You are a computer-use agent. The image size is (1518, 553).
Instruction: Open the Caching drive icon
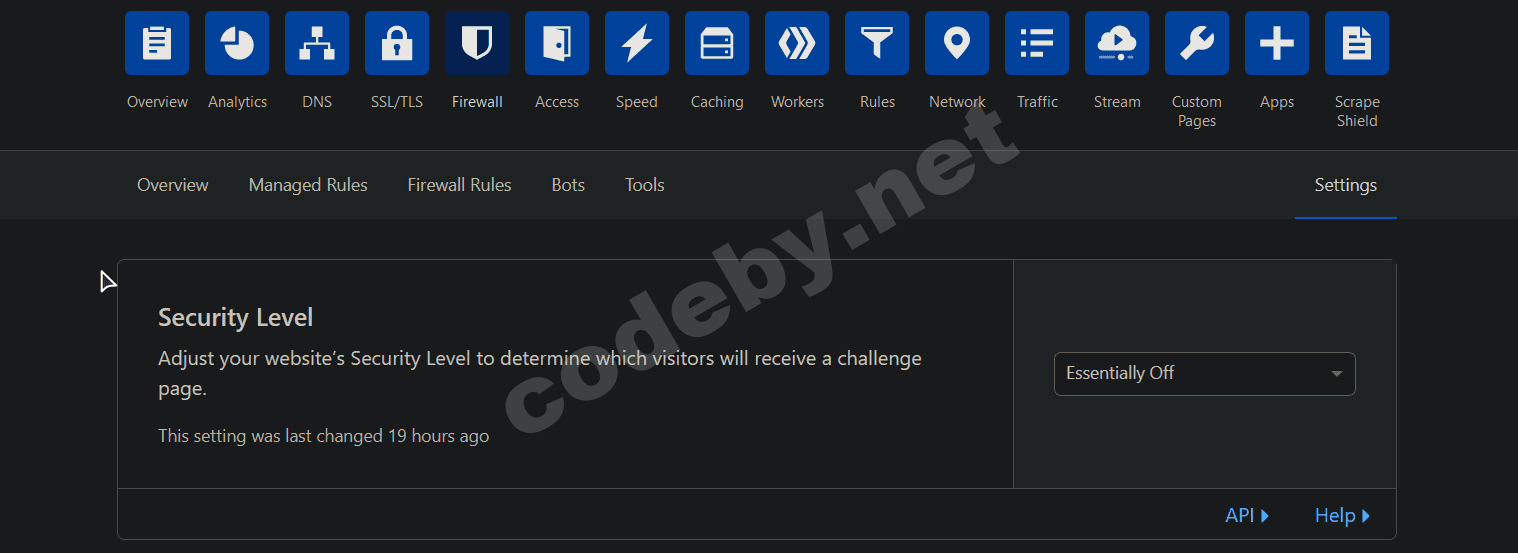pyautogui.click(x=717, y=43)
